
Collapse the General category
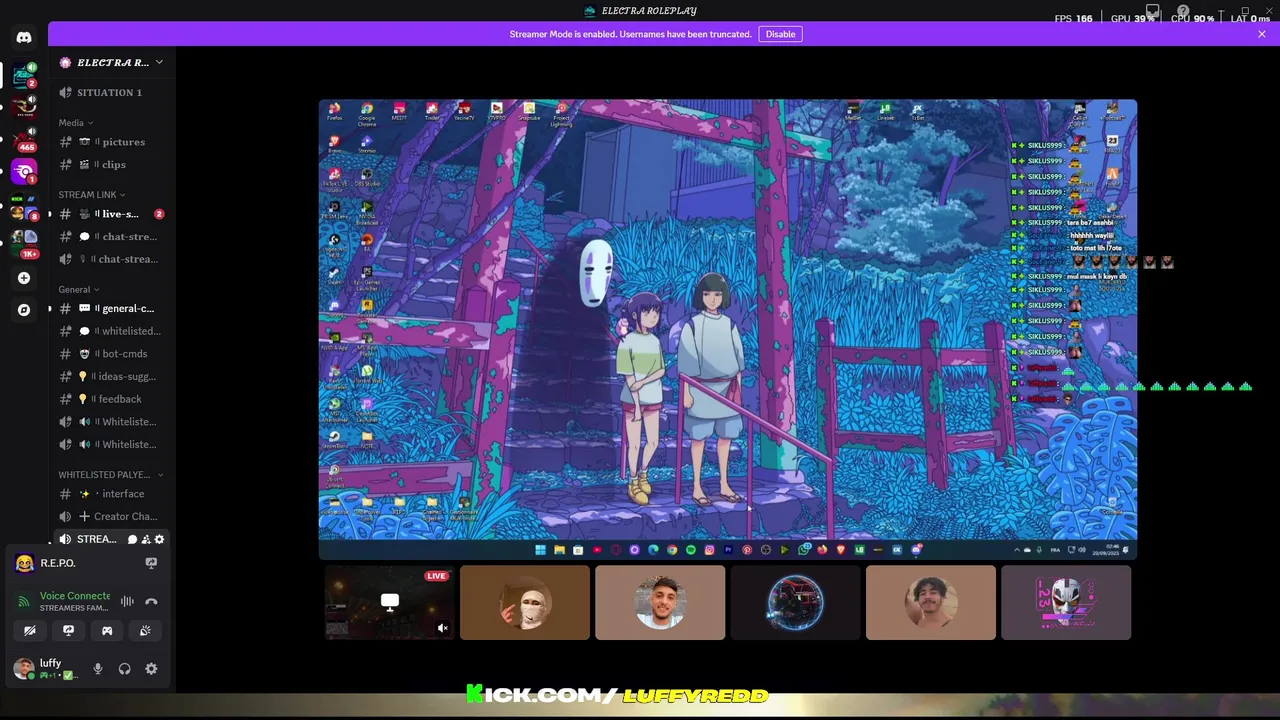point(79,290)
